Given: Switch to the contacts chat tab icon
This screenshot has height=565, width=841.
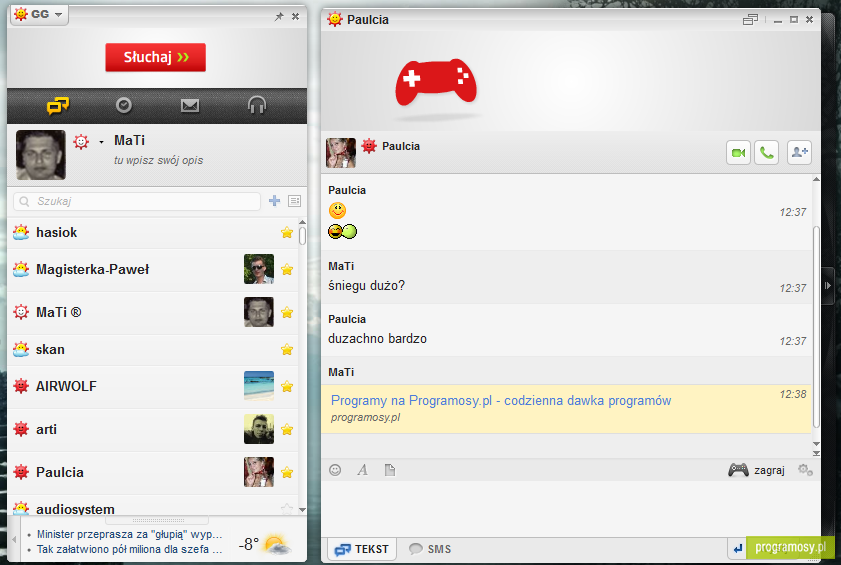Looking at the screenshot, I should point(58,106).
